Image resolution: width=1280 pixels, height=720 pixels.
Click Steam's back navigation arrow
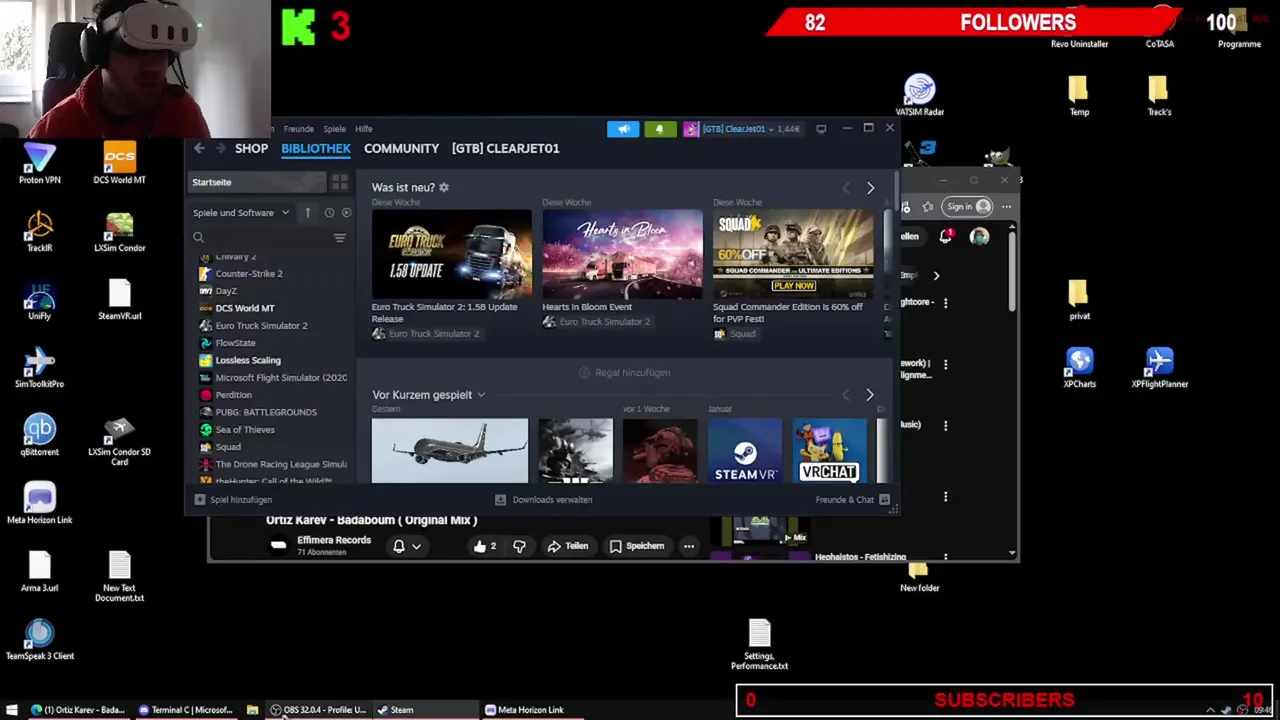(199, 148)
